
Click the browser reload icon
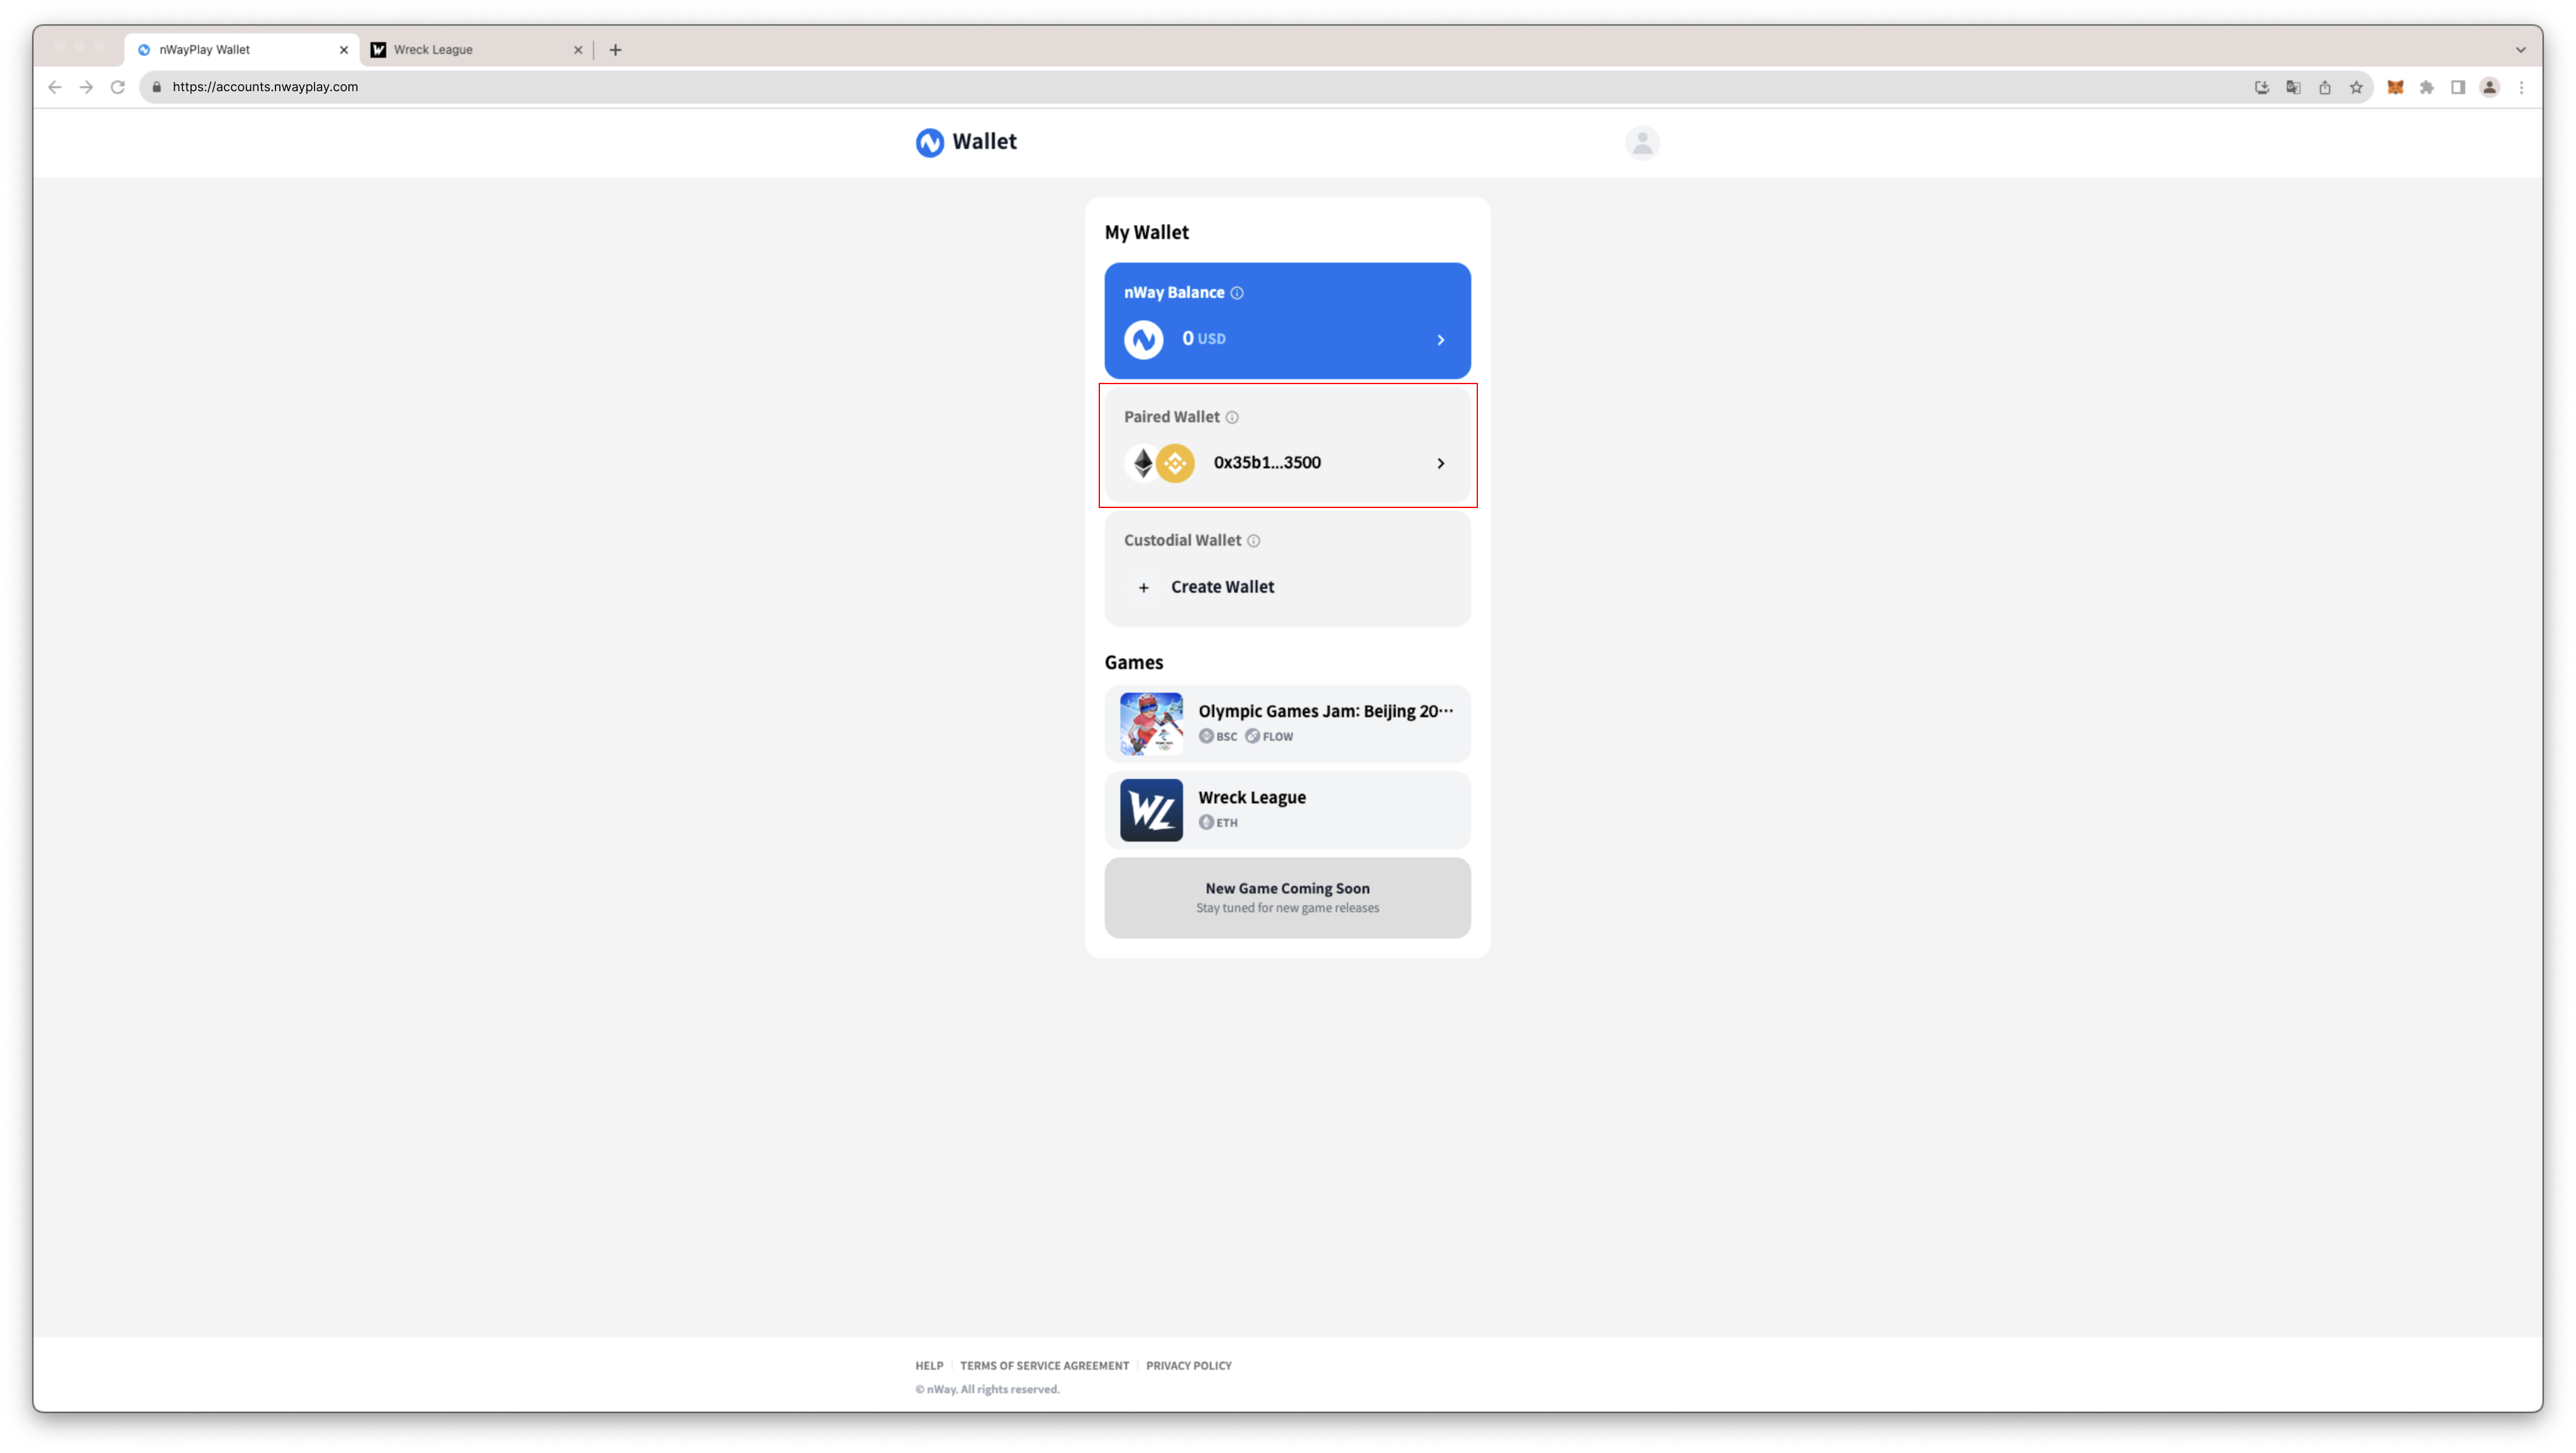(x=117, y=87)
